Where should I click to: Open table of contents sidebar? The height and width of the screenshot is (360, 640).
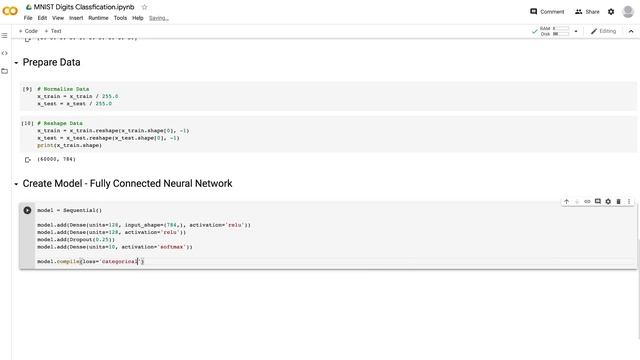point(4,36)
